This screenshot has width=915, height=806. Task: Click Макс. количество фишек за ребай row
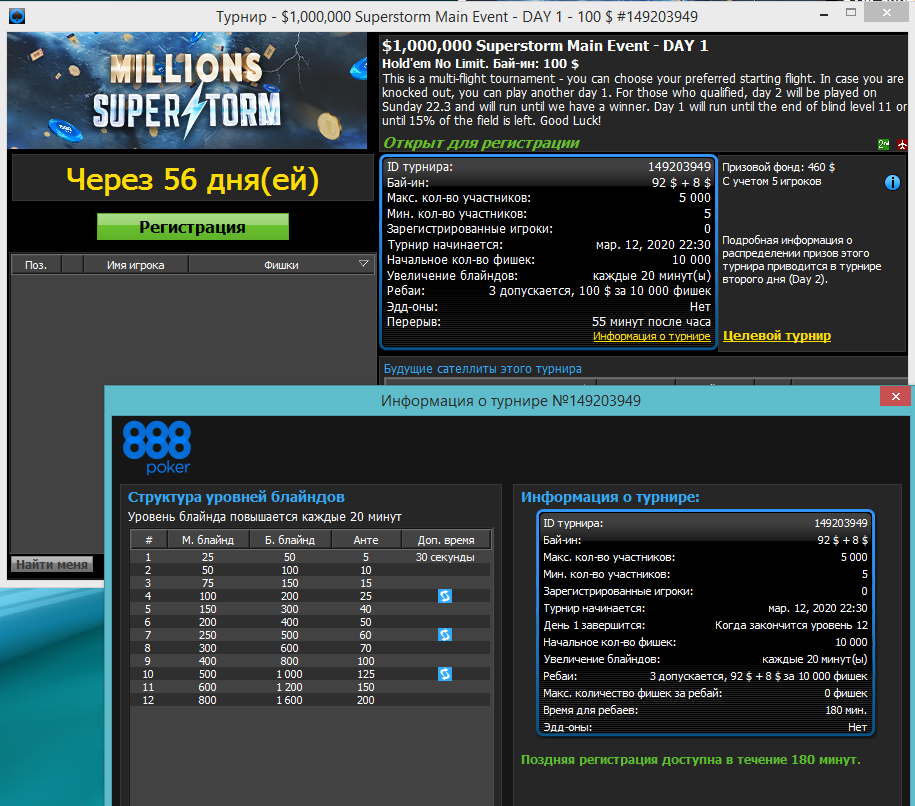click(705, 693)
